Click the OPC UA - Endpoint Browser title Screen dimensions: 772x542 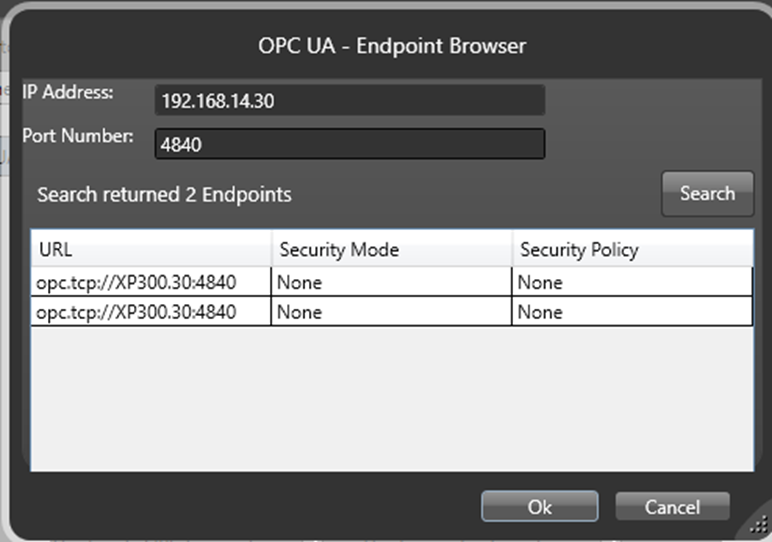tap(390, 46)
